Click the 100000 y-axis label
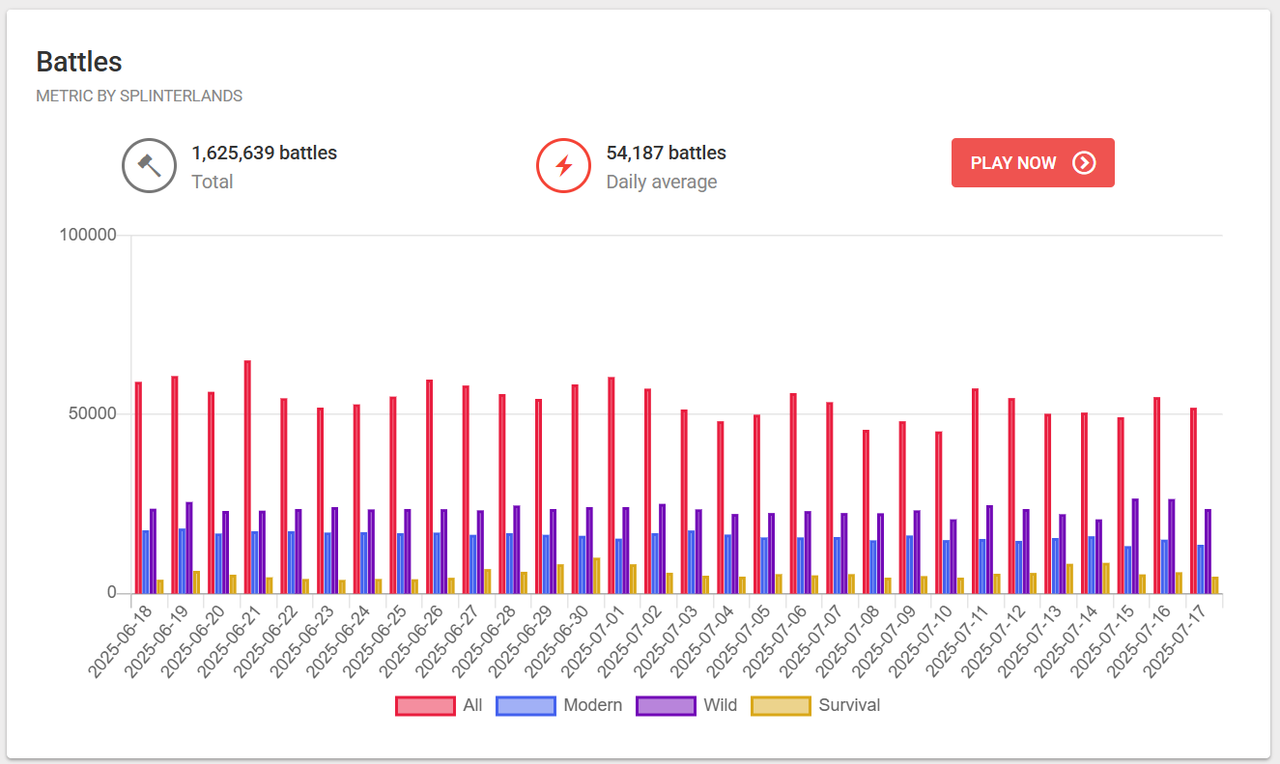The image size is (1280, 764). click(89, 235)
